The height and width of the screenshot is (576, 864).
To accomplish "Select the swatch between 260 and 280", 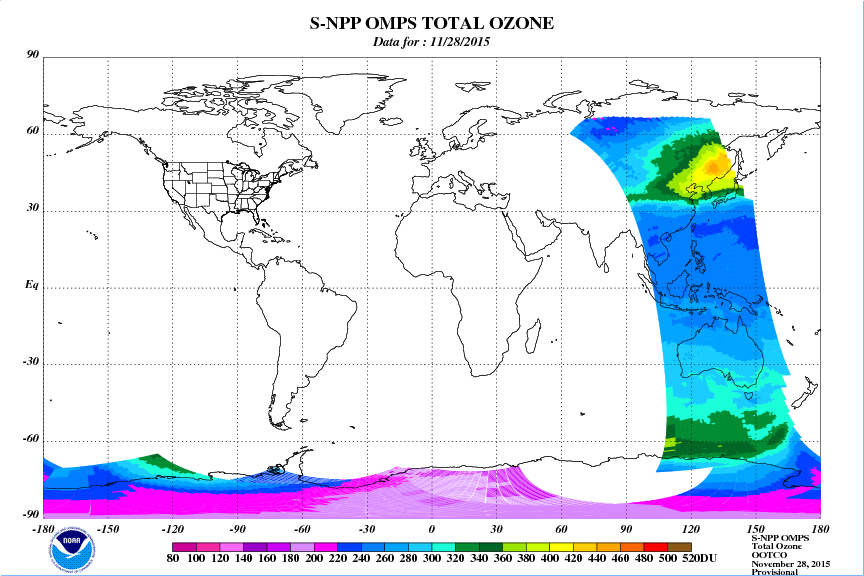I will tap(396, 547).
